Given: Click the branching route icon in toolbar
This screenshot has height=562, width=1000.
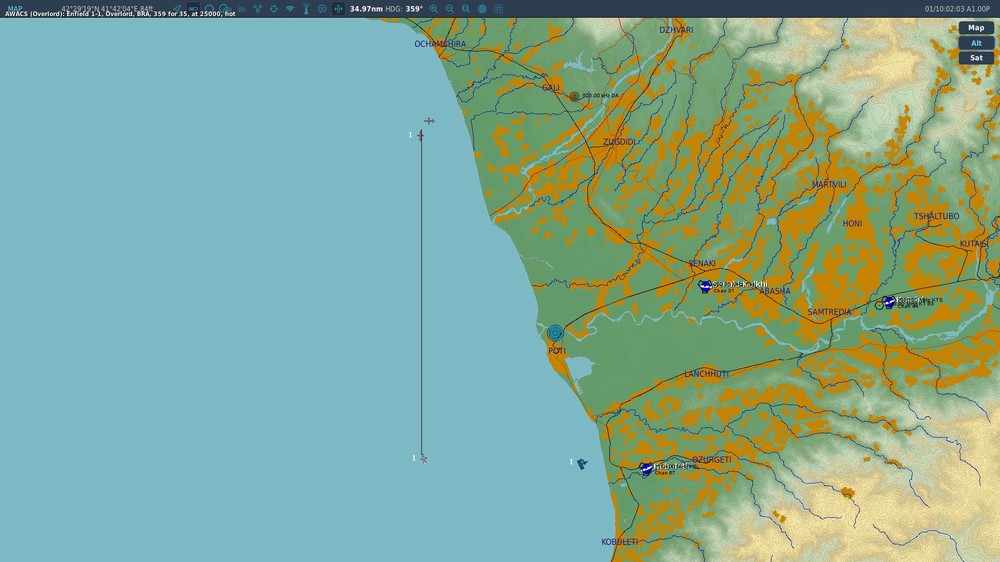Looking at the screenshot, I should coord(258,9).
